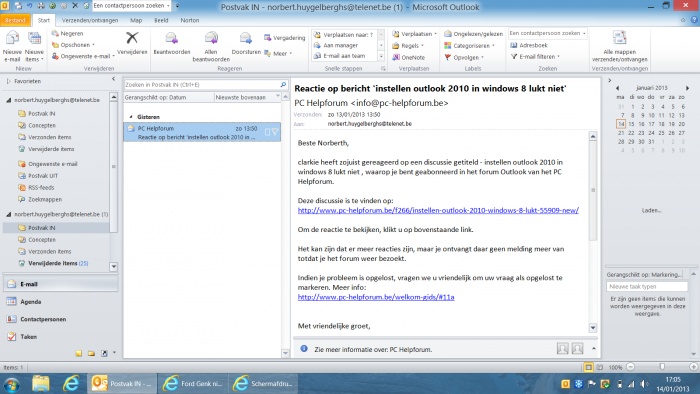Collapse the Gisteren message group

tap(131, 117)
